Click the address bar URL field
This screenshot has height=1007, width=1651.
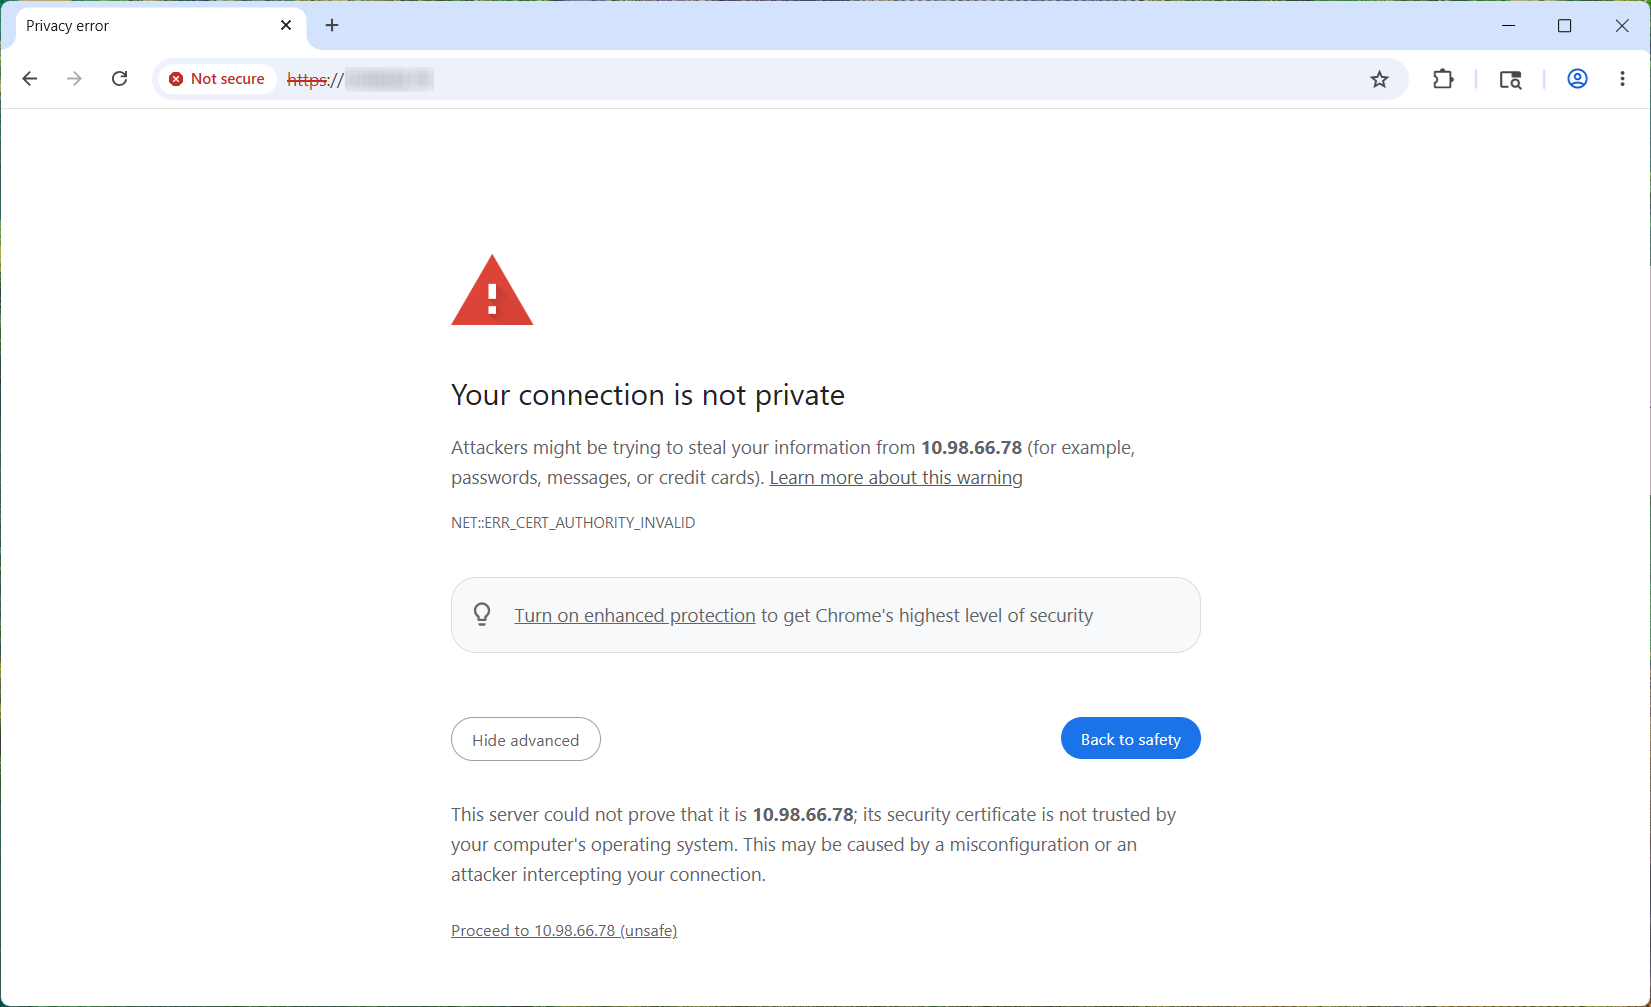click(x=820, y=79)
